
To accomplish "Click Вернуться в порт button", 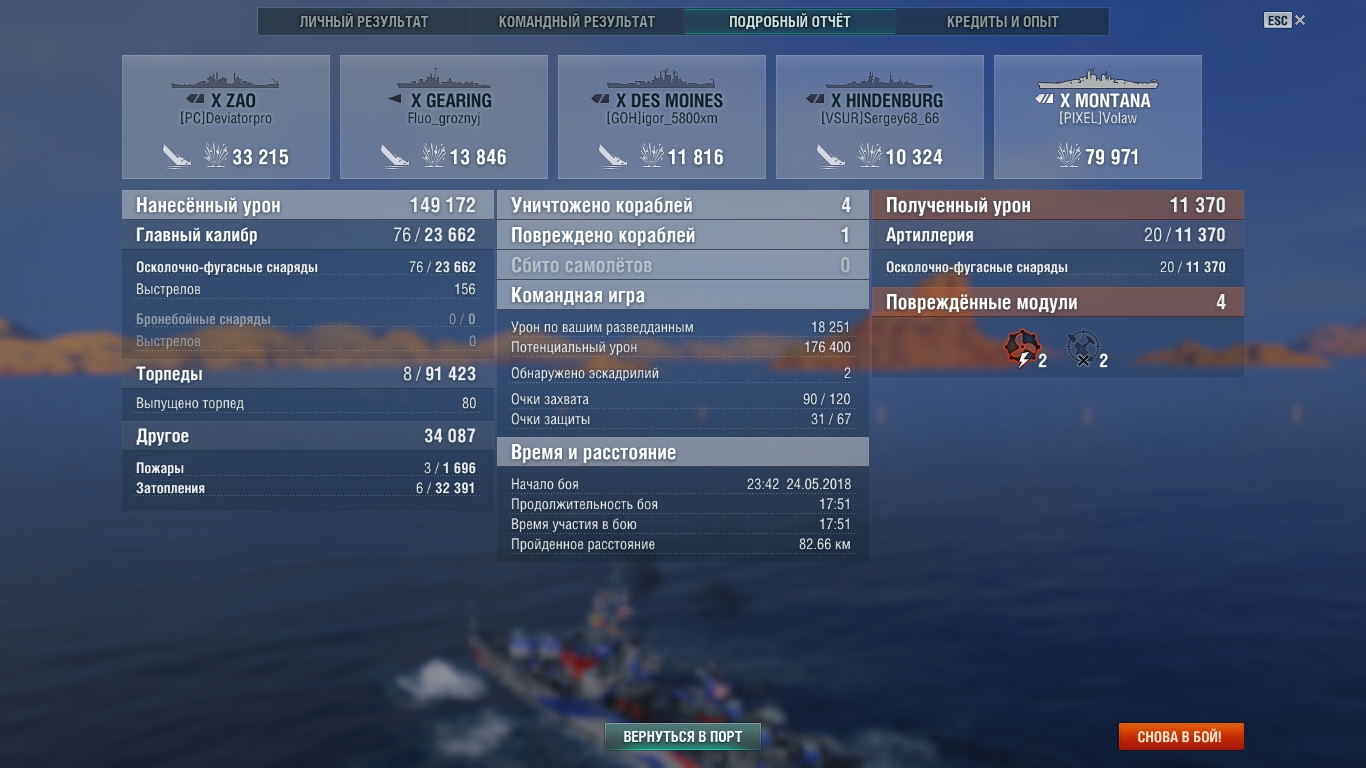I will [683, 737].
